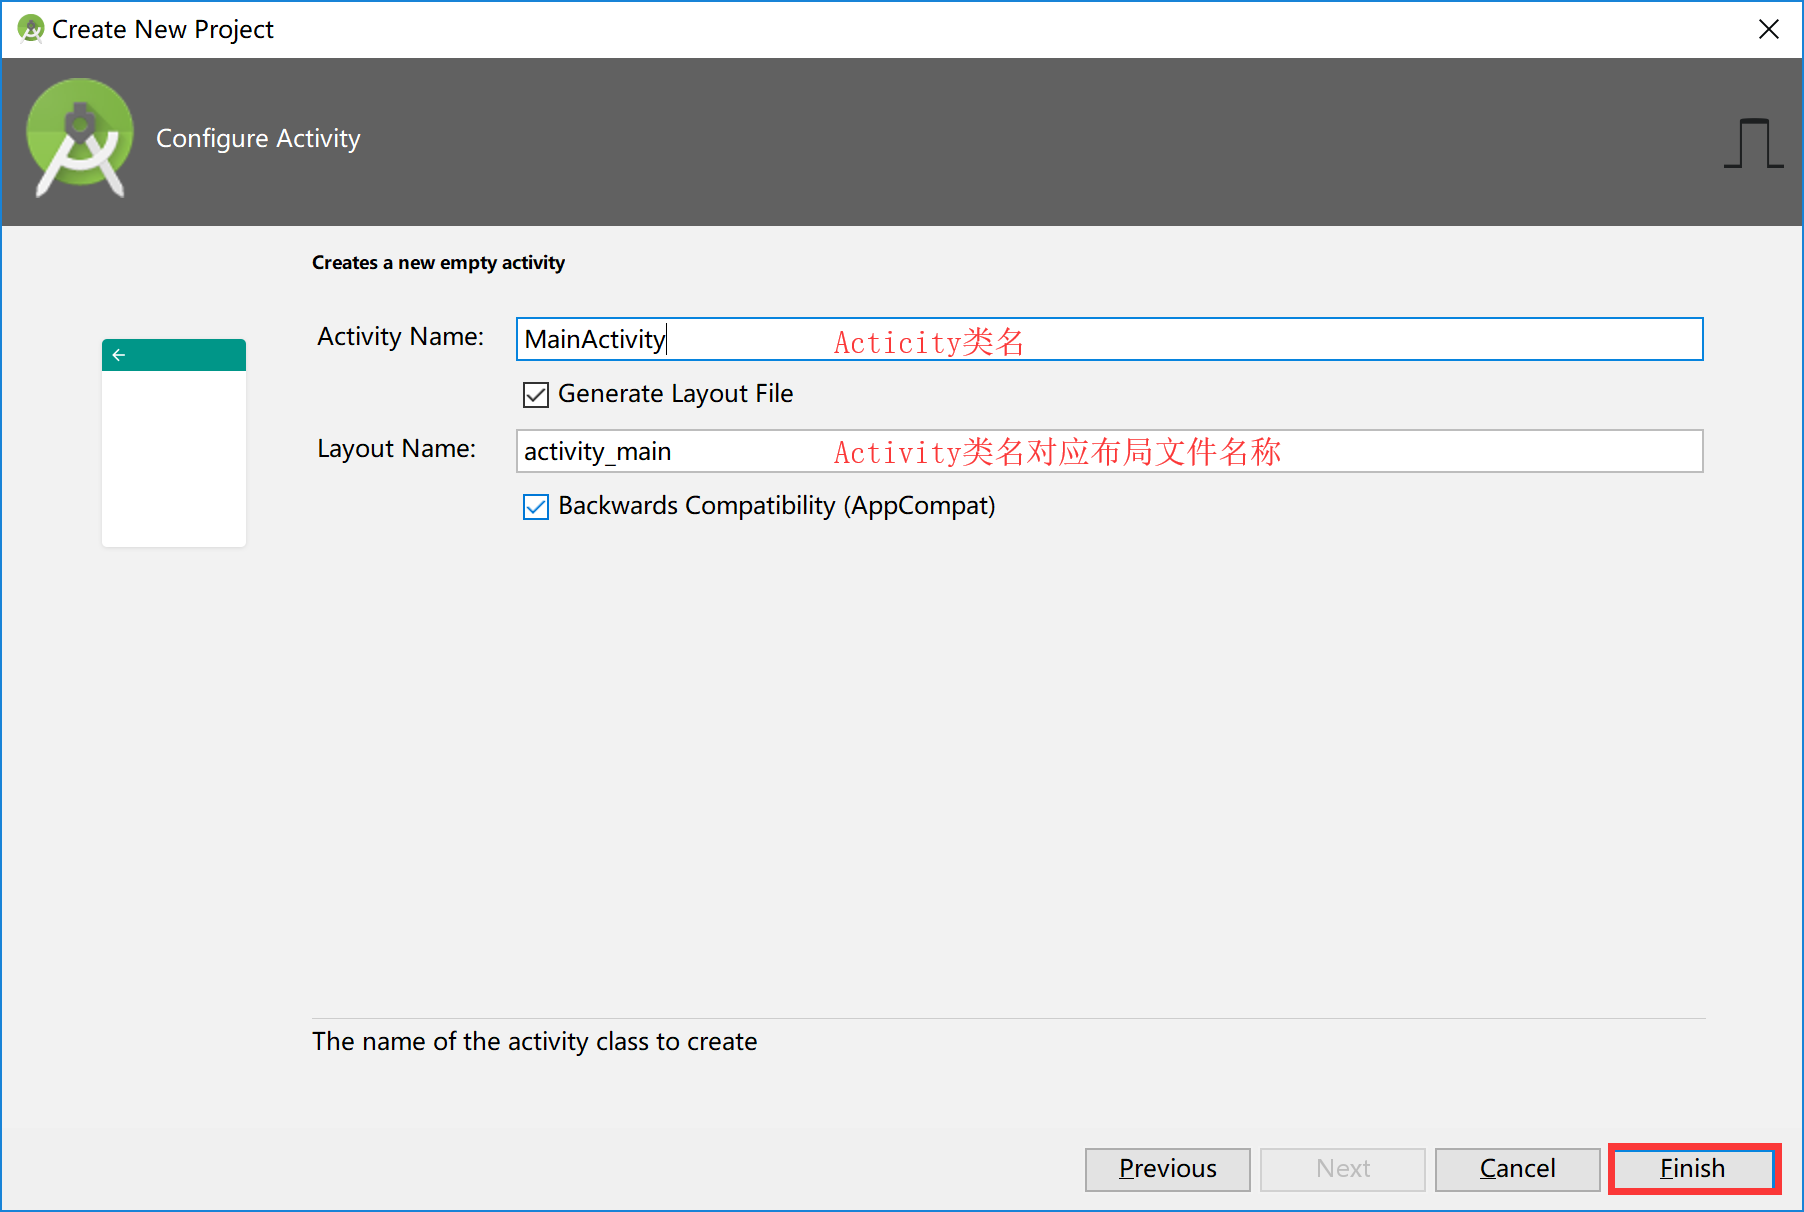Click the 'Activity Name:' label

(400, 337)
